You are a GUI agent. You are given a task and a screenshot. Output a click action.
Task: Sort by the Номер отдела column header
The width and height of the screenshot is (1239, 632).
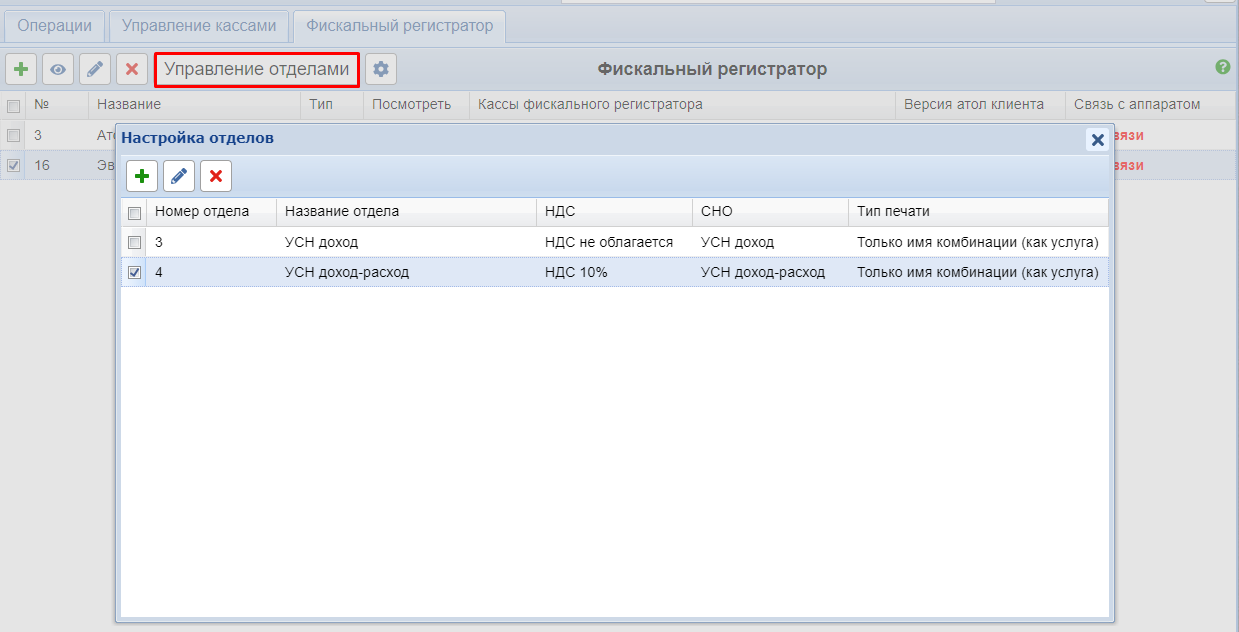coord(202,211)
